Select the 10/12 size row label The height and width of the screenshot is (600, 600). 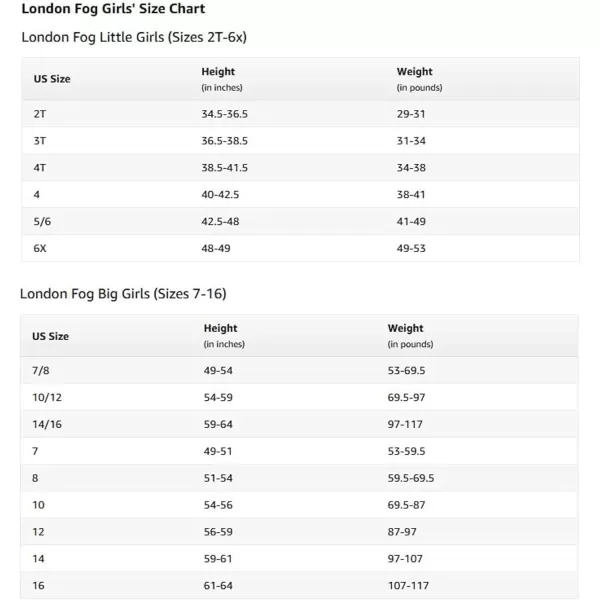tap(47, 397)
